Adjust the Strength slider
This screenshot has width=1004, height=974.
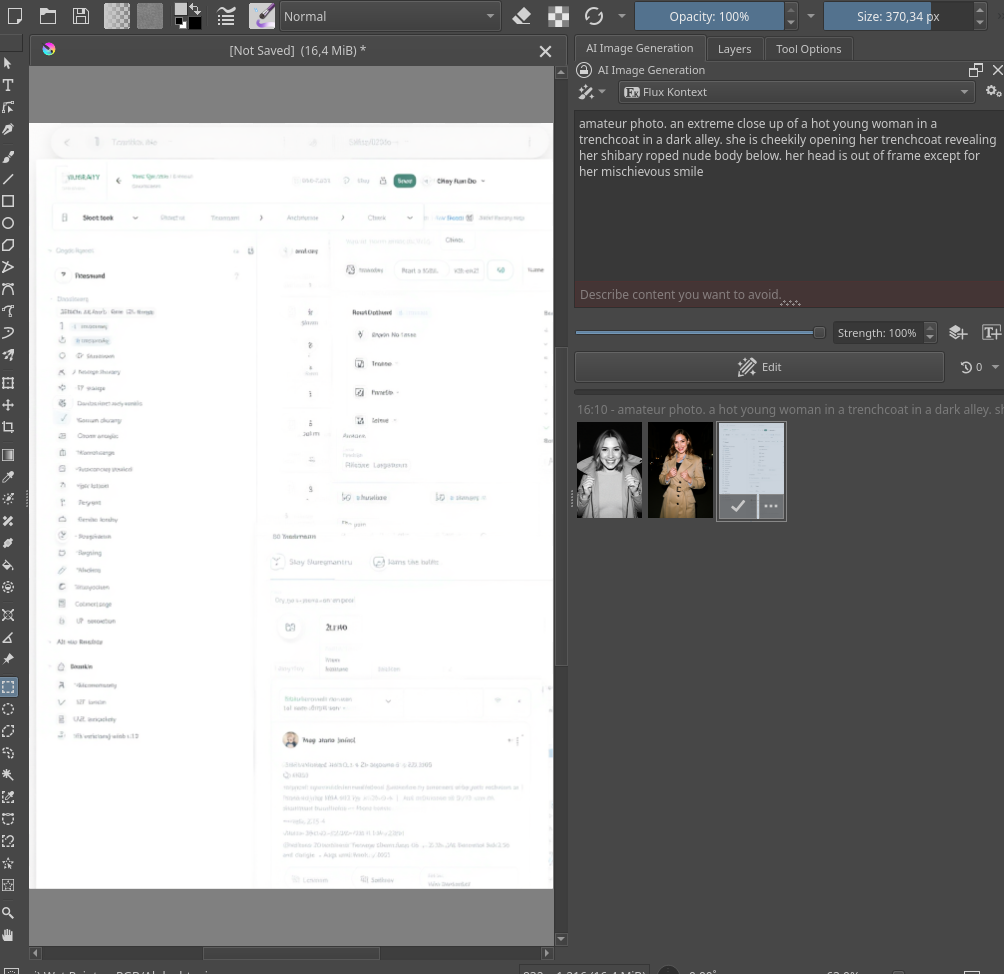click(x=700, y=332)
